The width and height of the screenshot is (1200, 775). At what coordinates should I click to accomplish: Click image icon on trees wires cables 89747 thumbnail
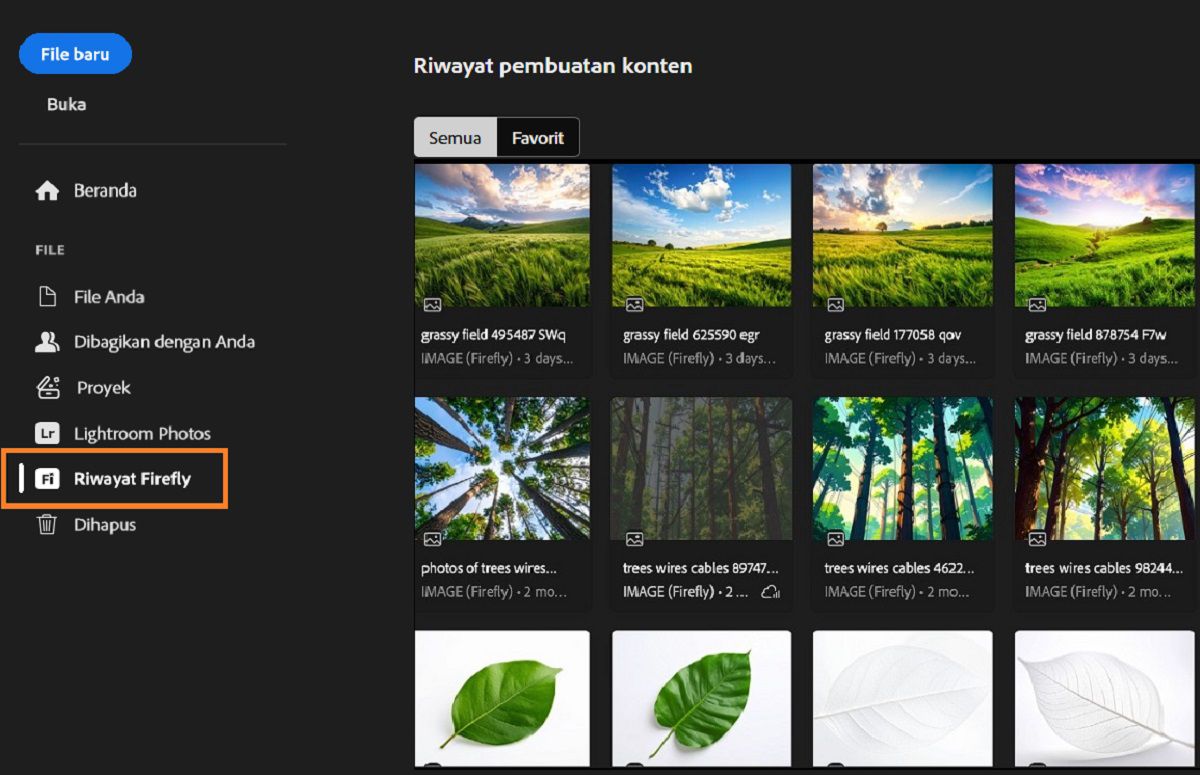[634, 539]
